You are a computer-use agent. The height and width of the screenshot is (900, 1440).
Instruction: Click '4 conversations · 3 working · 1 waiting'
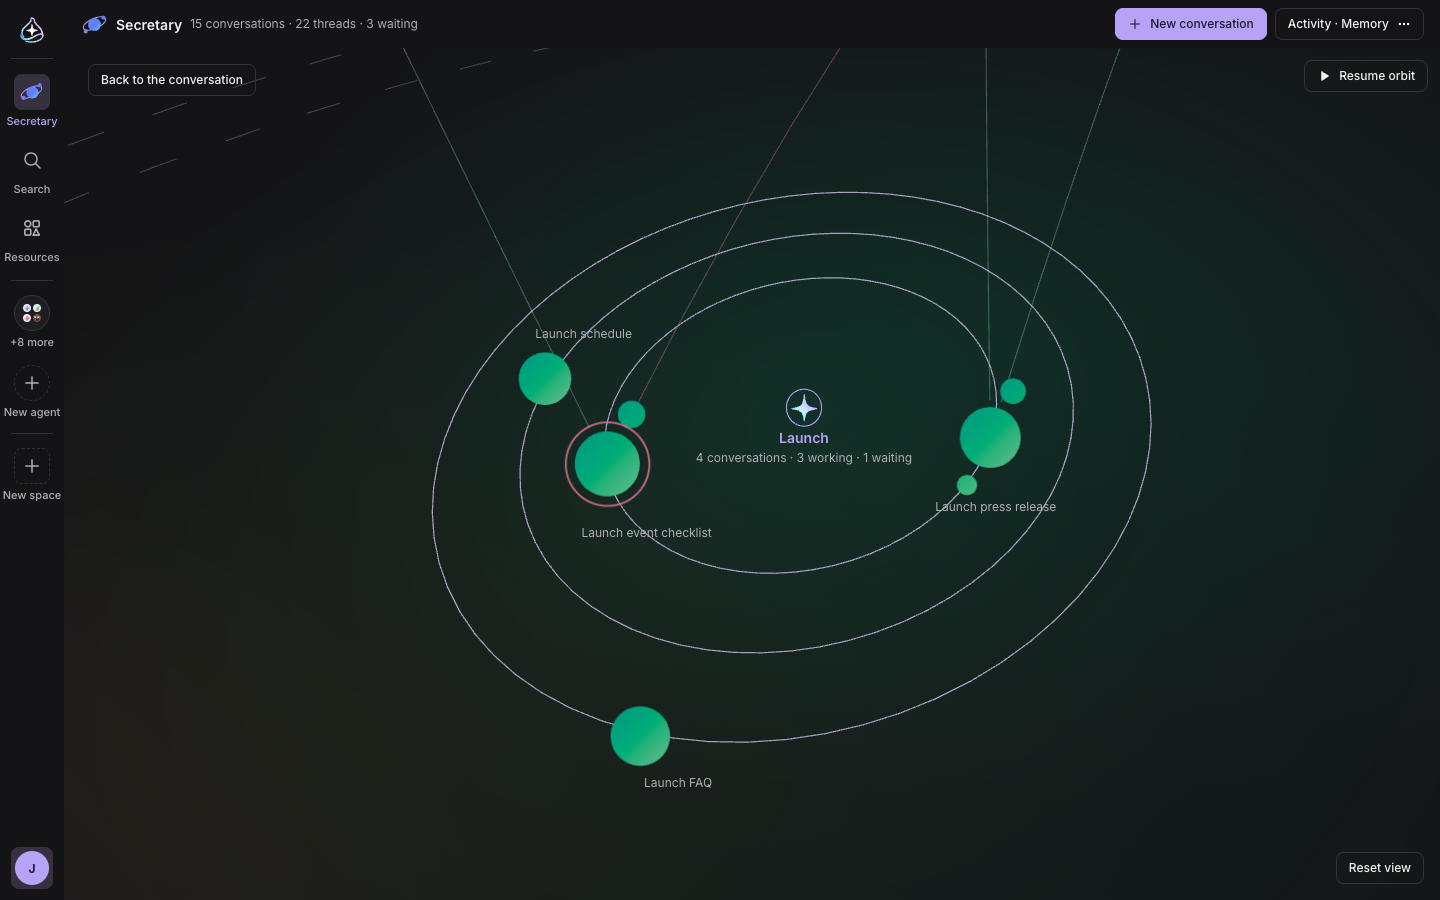pos(804,458)
